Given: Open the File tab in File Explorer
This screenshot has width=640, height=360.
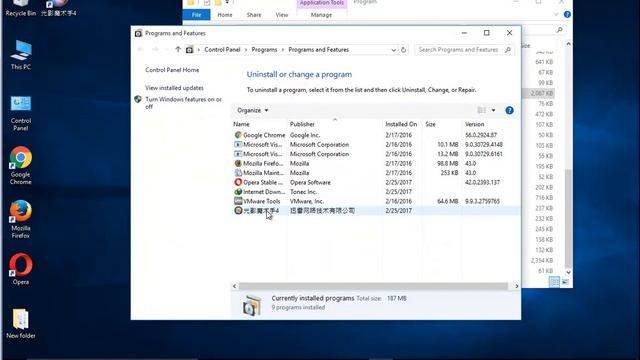Looking at the screenshot, I should [x=196, y=15].
